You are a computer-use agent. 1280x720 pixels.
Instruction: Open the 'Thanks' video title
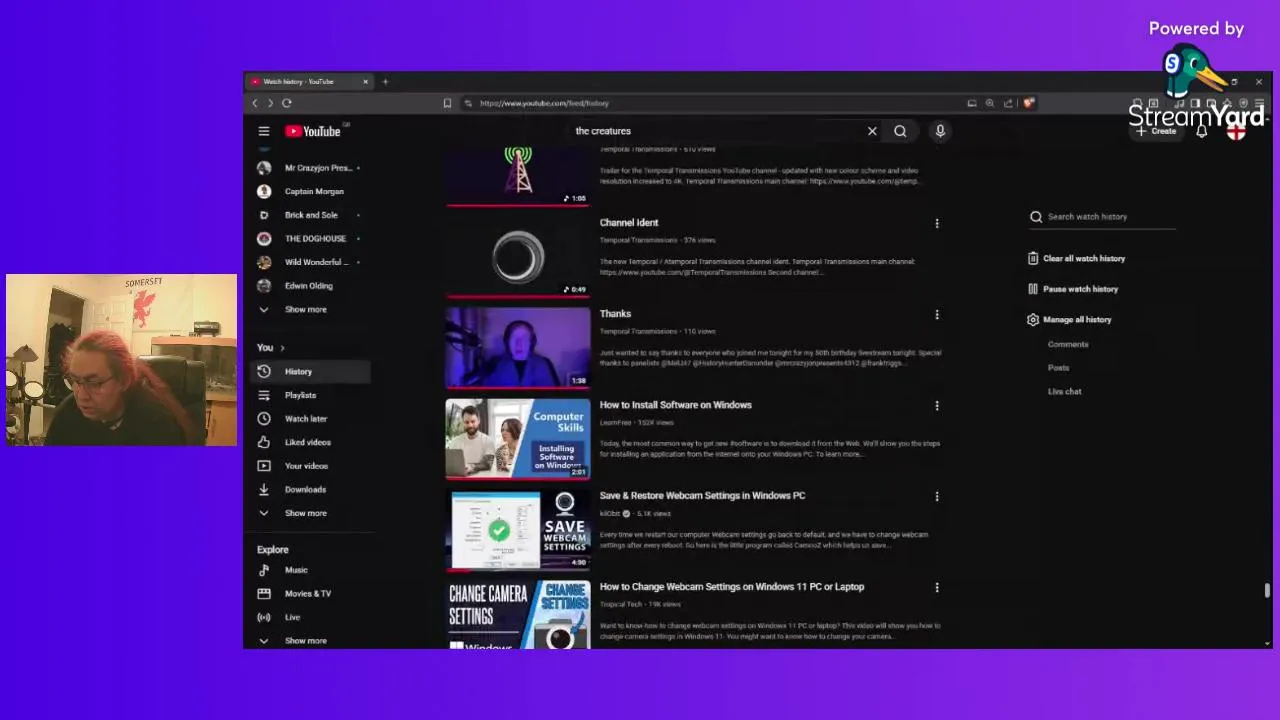[615, 314]
